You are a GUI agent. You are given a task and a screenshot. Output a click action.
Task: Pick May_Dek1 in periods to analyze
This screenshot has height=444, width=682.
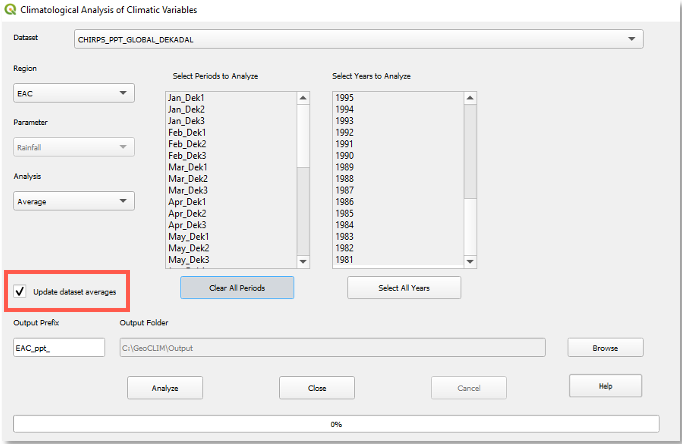(x=188, y=237)
